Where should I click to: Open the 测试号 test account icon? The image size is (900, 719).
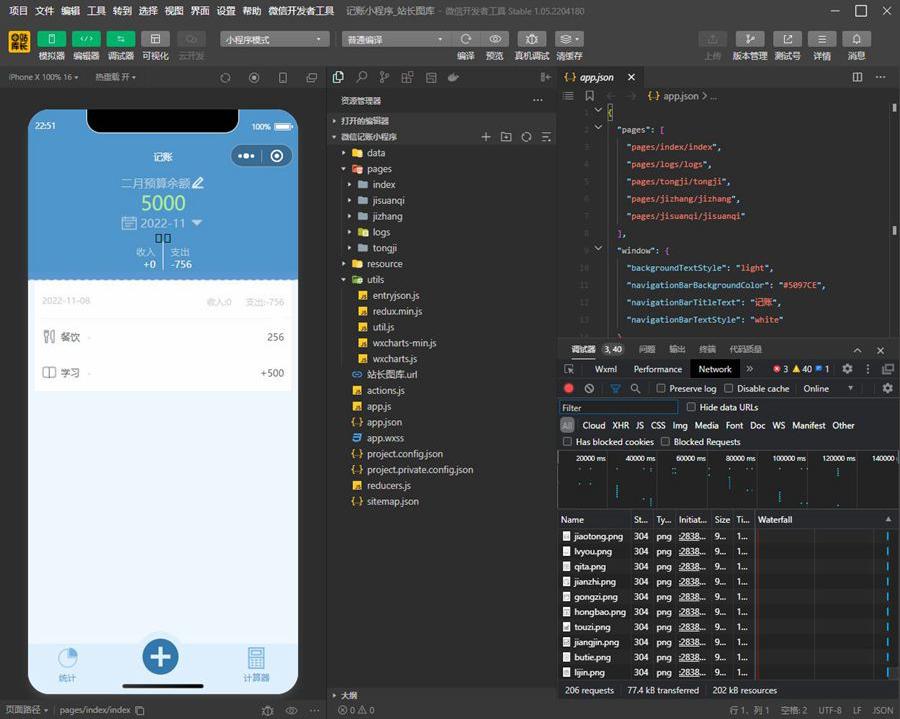point(788,39)
